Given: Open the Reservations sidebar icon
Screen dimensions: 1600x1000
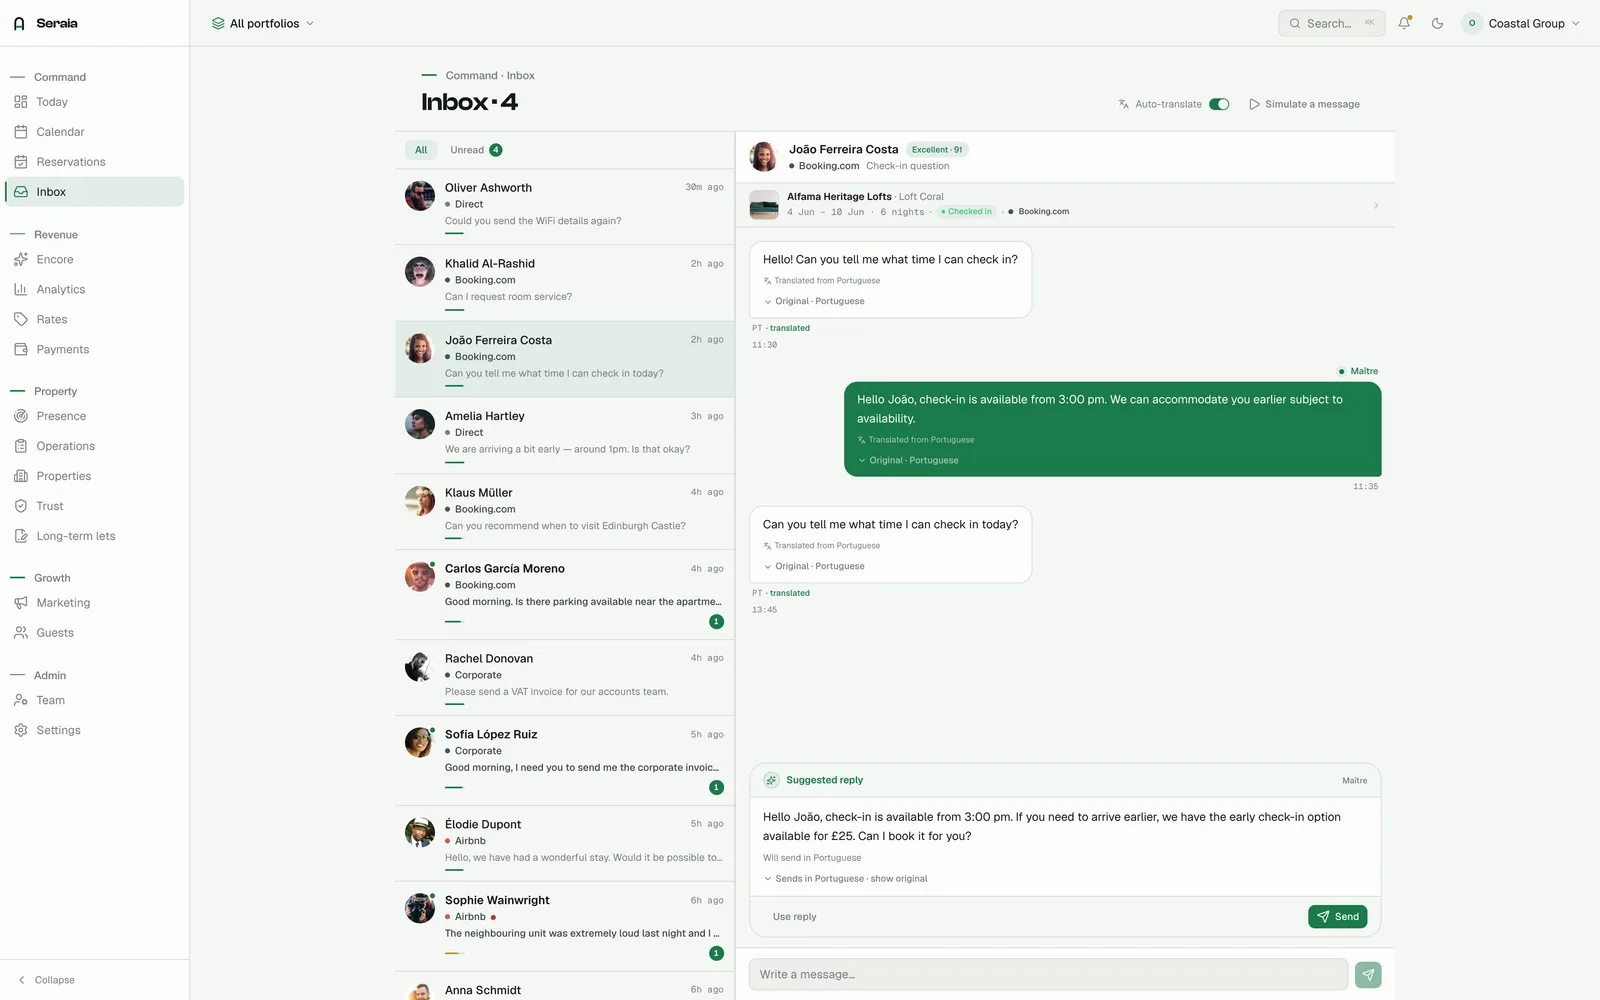Looking at the screenshot, I should click(x=21, y=162).
